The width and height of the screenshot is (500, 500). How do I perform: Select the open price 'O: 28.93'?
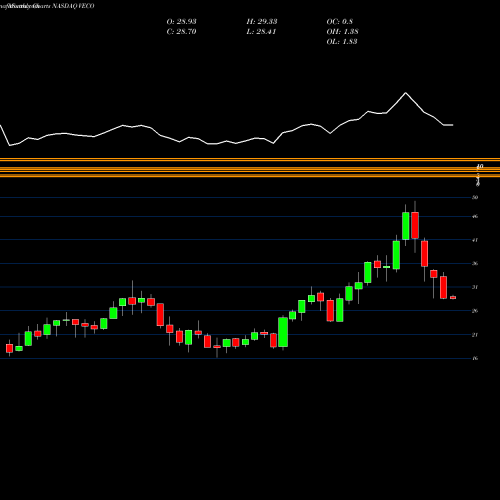coord(181,21)
